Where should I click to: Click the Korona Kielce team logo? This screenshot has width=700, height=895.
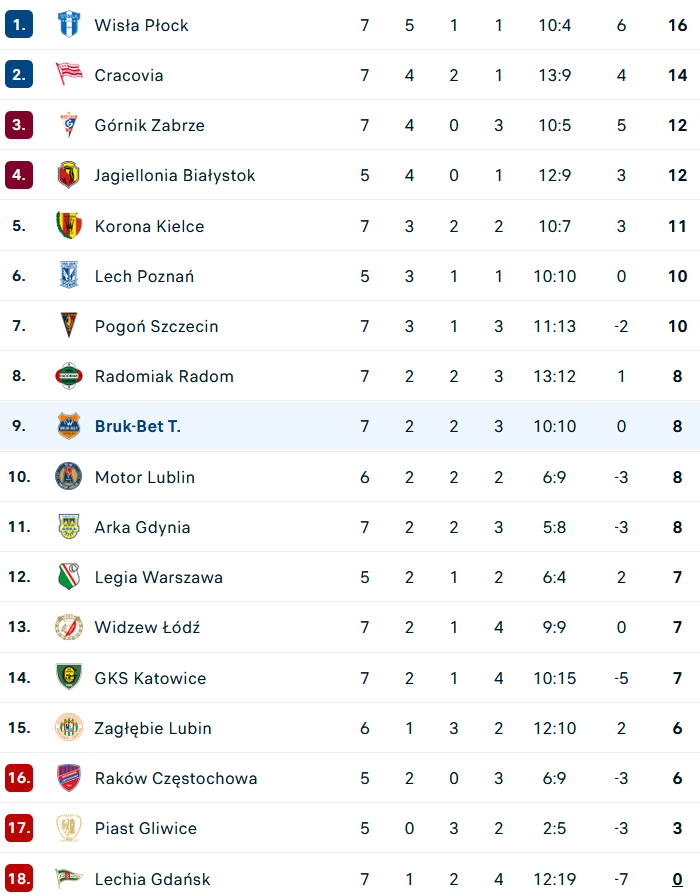(69, 225)
